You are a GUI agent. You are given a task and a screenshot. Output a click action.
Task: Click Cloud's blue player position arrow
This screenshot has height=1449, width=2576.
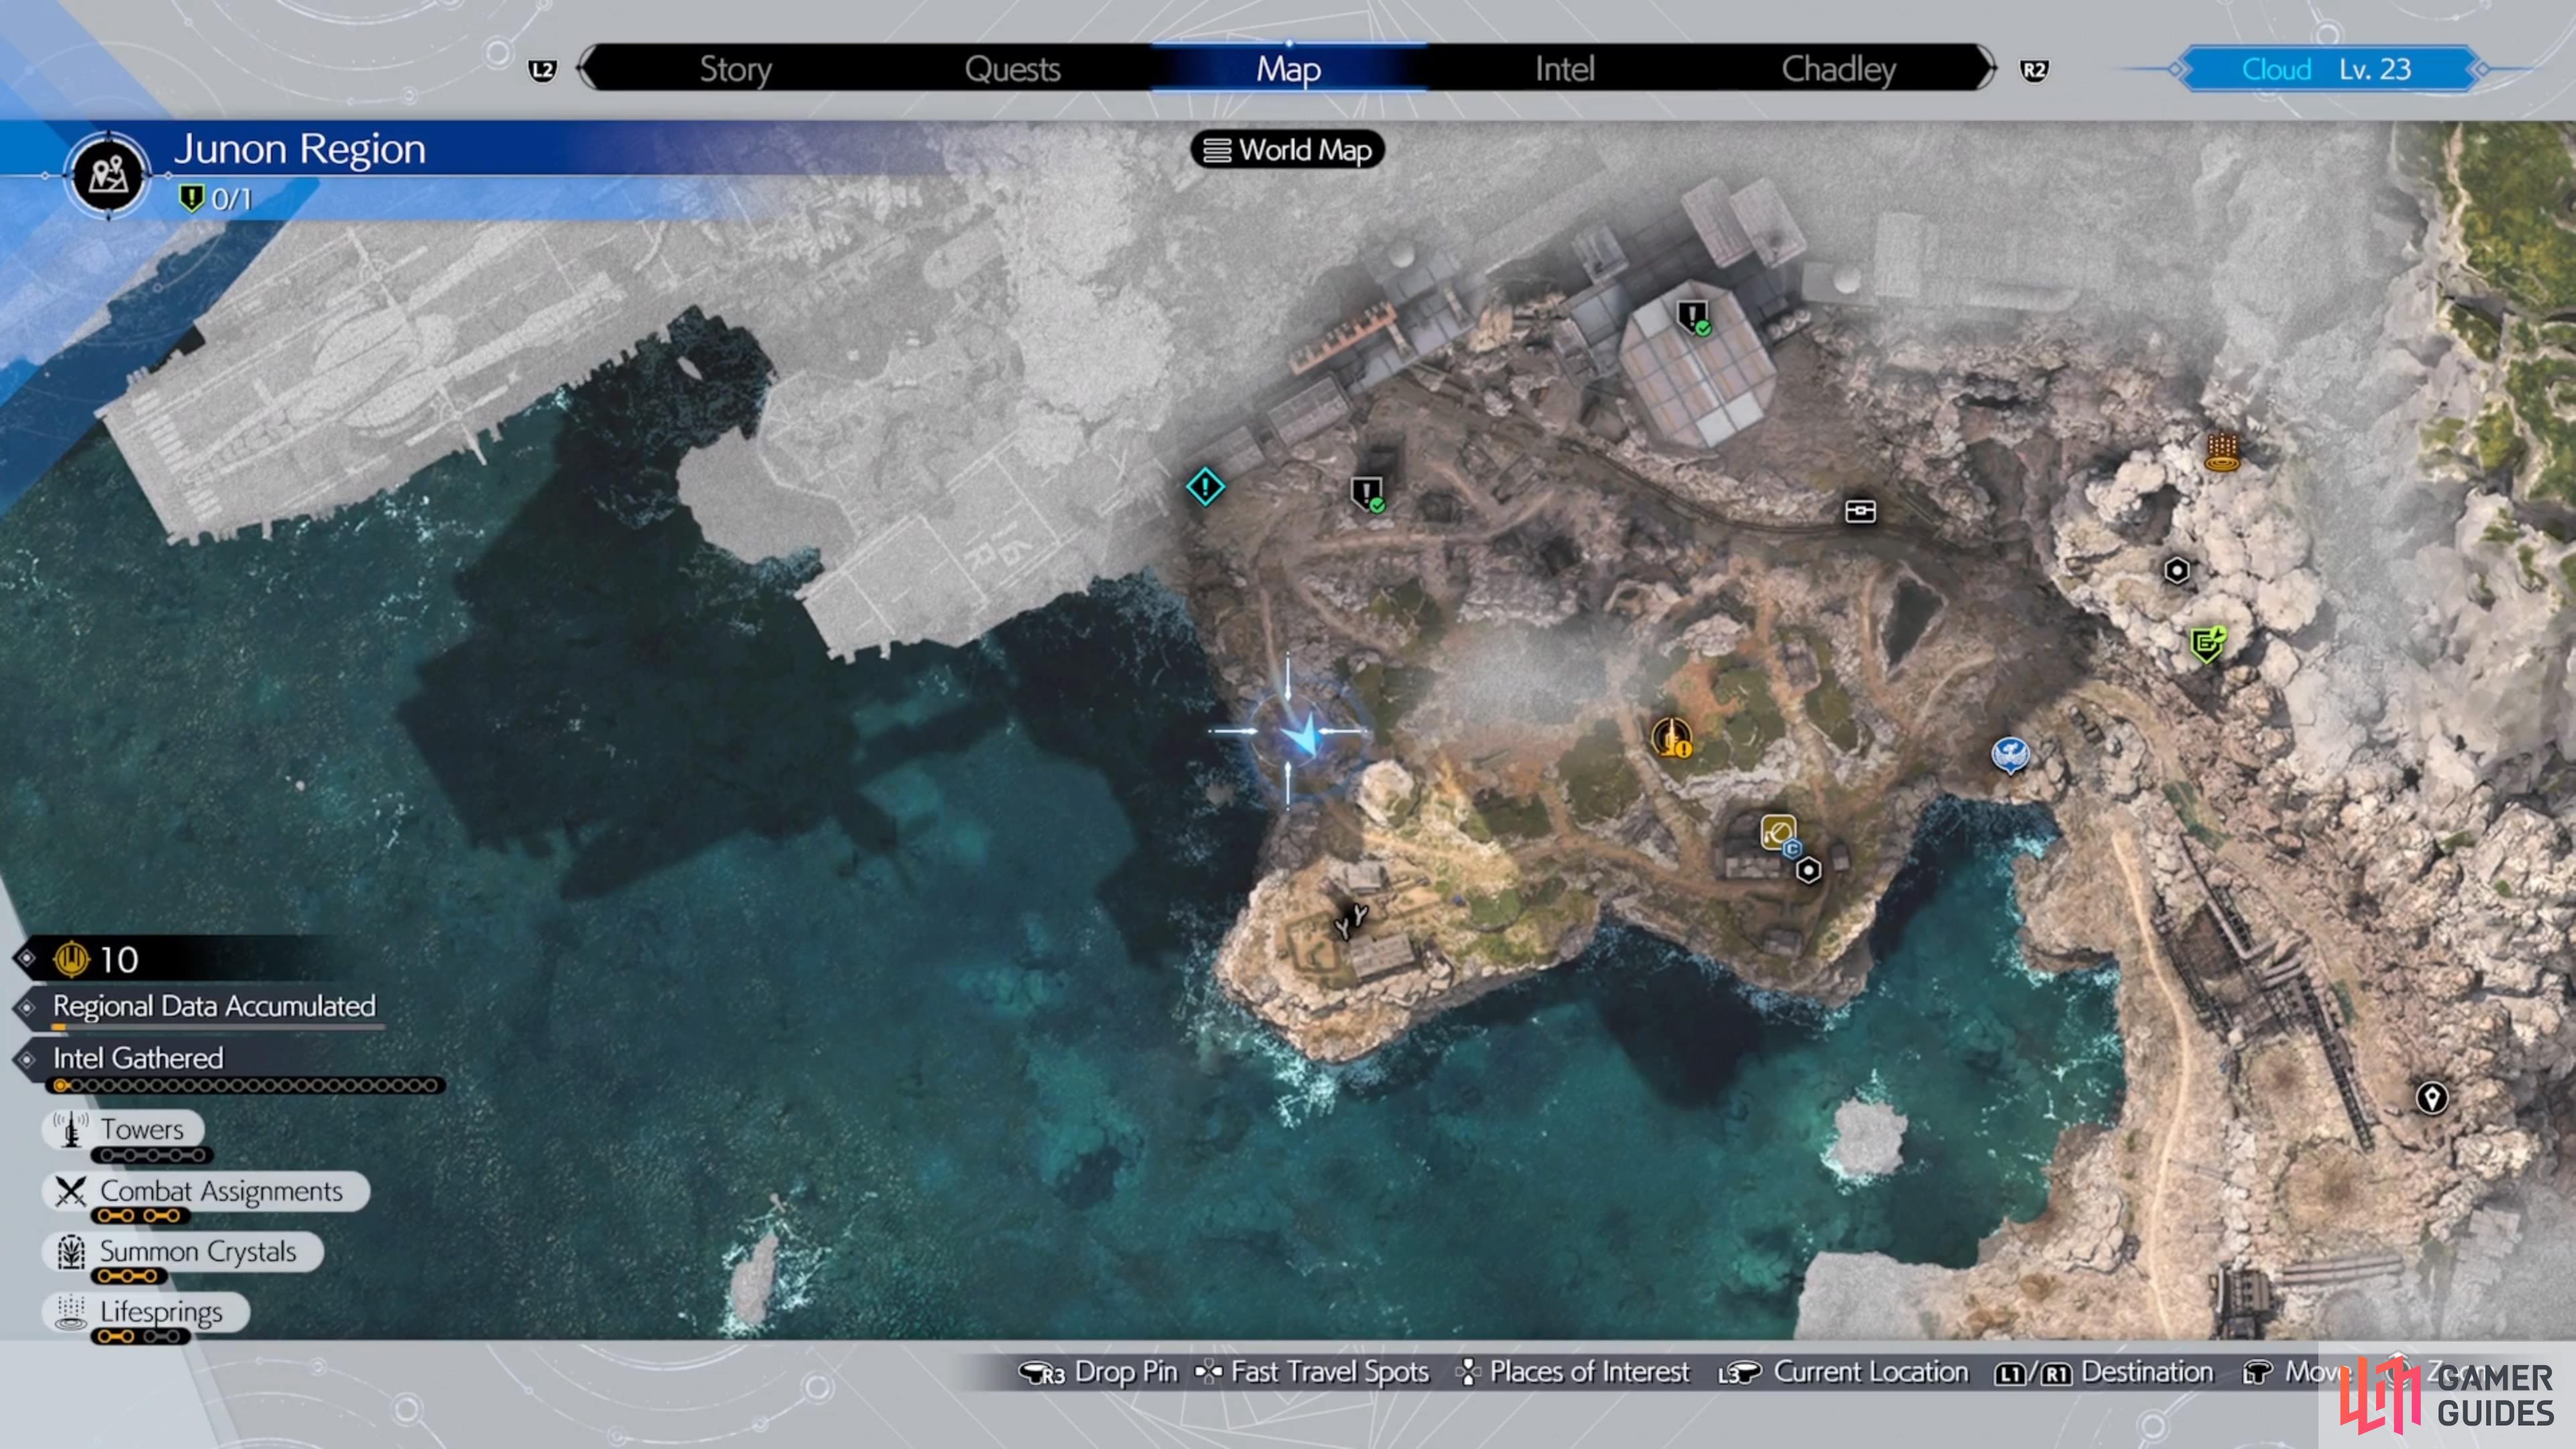[1302, 735]
